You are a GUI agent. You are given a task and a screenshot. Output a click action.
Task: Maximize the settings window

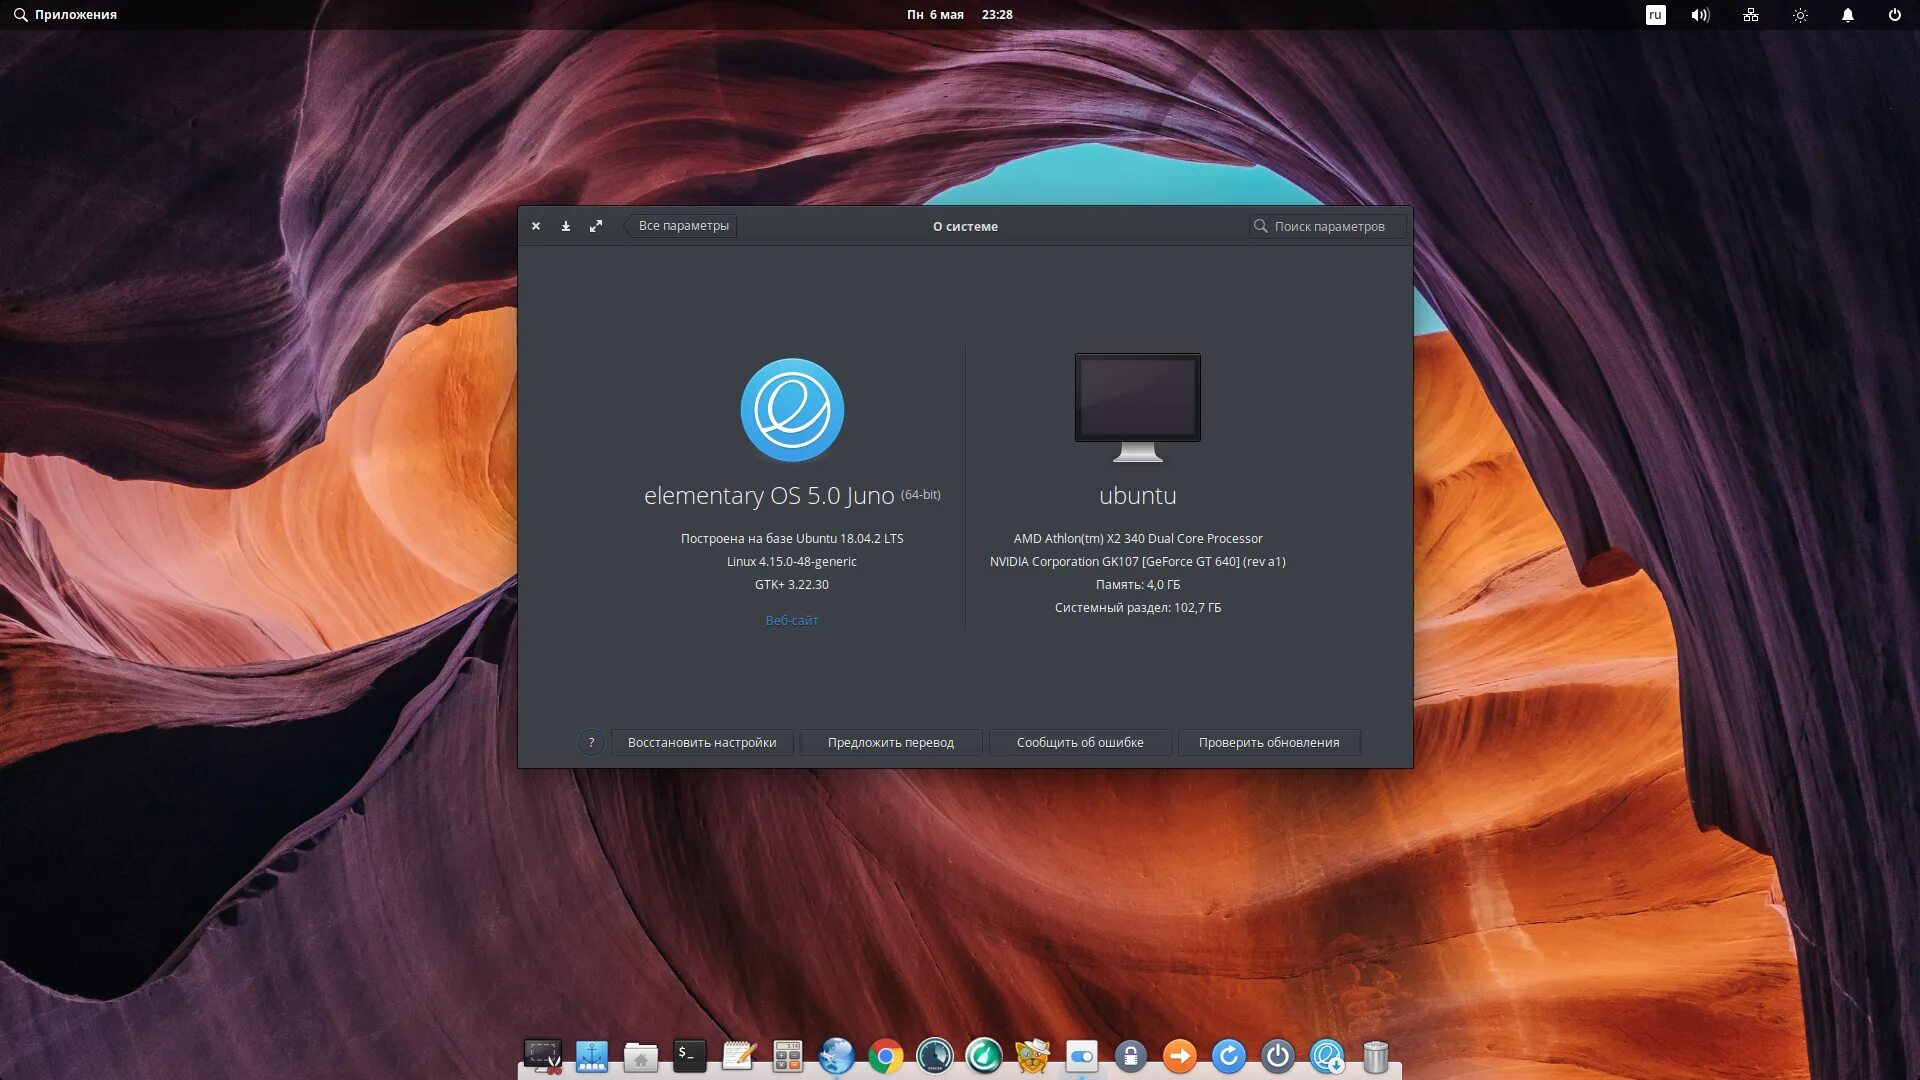[x=596, y=226]
